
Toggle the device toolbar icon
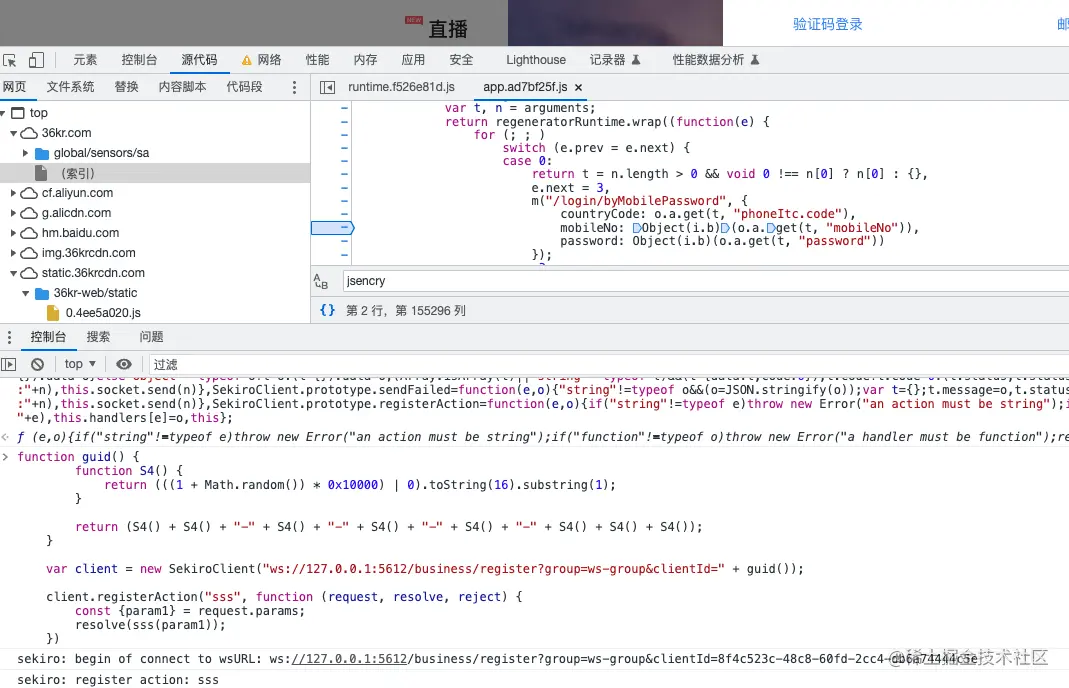[36, 60]
